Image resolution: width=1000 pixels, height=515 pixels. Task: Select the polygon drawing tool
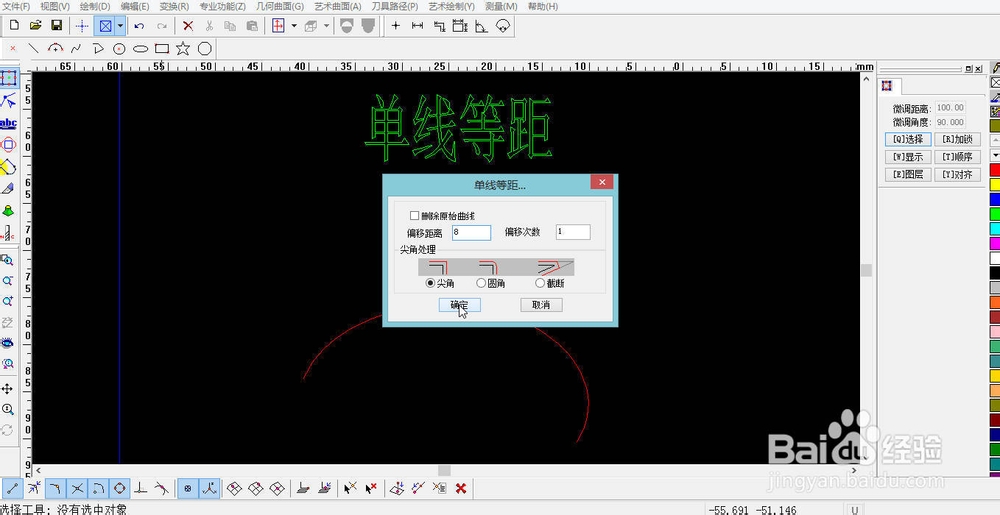205,48
